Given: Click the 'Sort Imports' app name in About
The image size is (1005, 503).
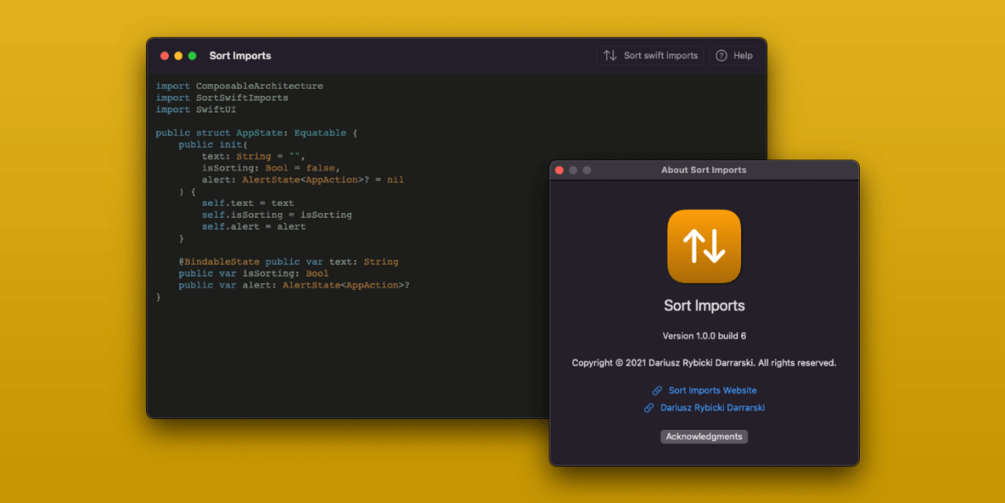Looking at the screenshot, I should click(x=704, y=306).
